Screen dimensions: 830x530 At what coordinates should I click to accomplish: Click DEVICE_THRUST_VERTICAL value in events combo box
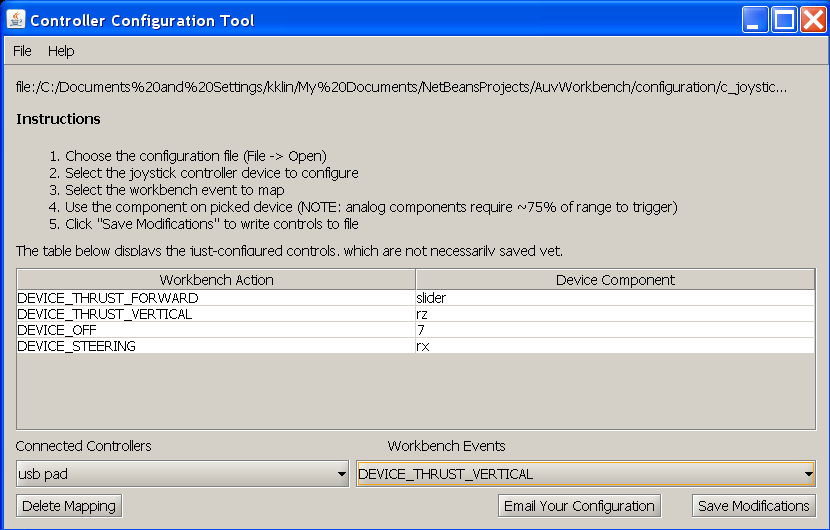[445, 474]
